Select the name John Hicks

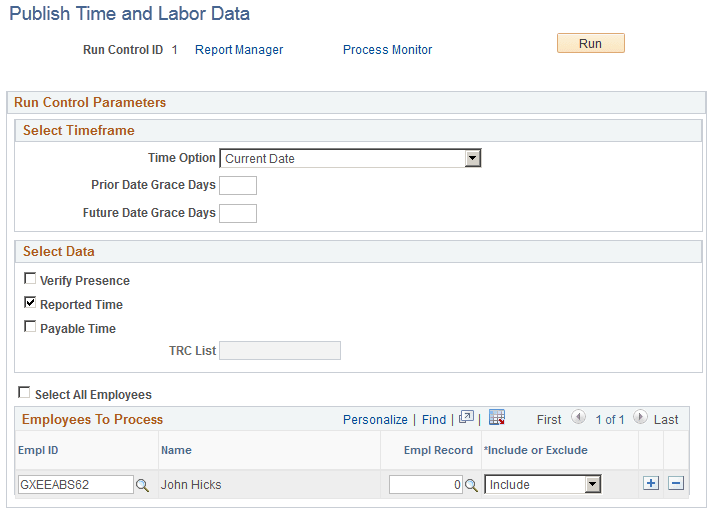pyautogui.click(x=191, y=485)
